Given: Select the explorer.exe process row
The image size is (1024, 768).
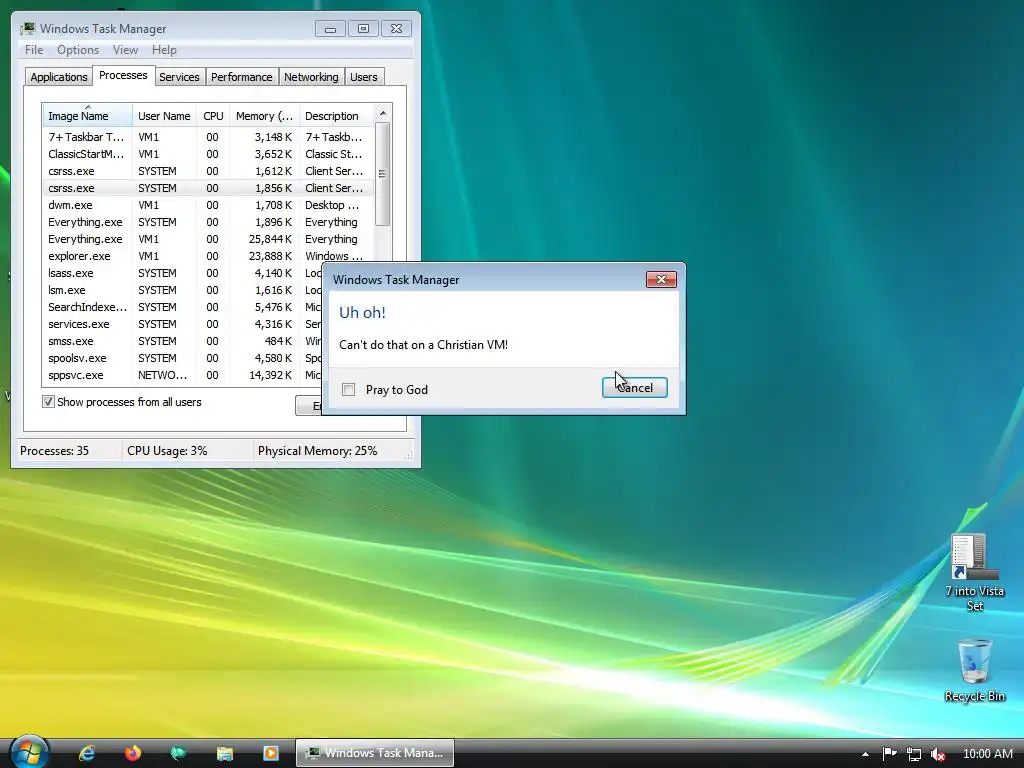Looking at the screenshot, I should click(208, 256).
